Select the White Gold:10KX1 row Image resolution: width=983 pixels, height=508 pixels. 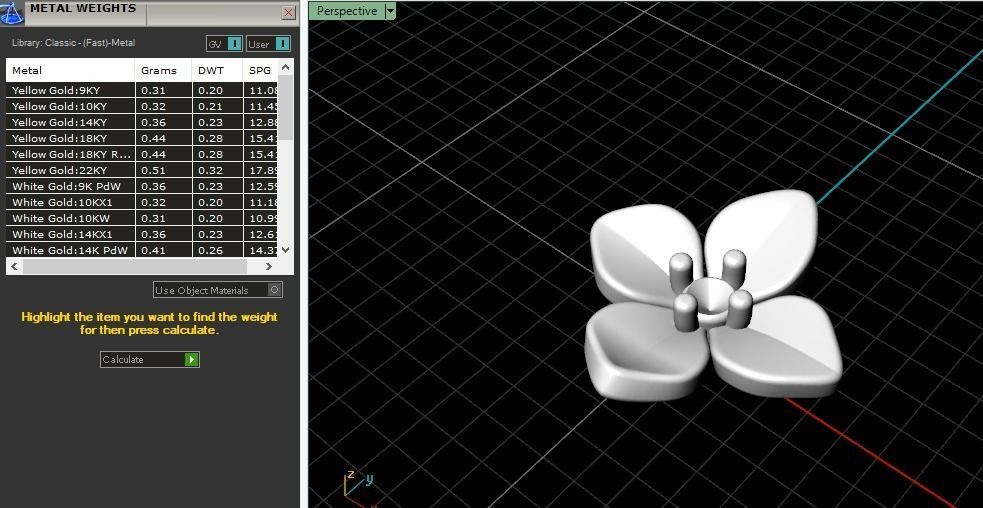[142, 202]
